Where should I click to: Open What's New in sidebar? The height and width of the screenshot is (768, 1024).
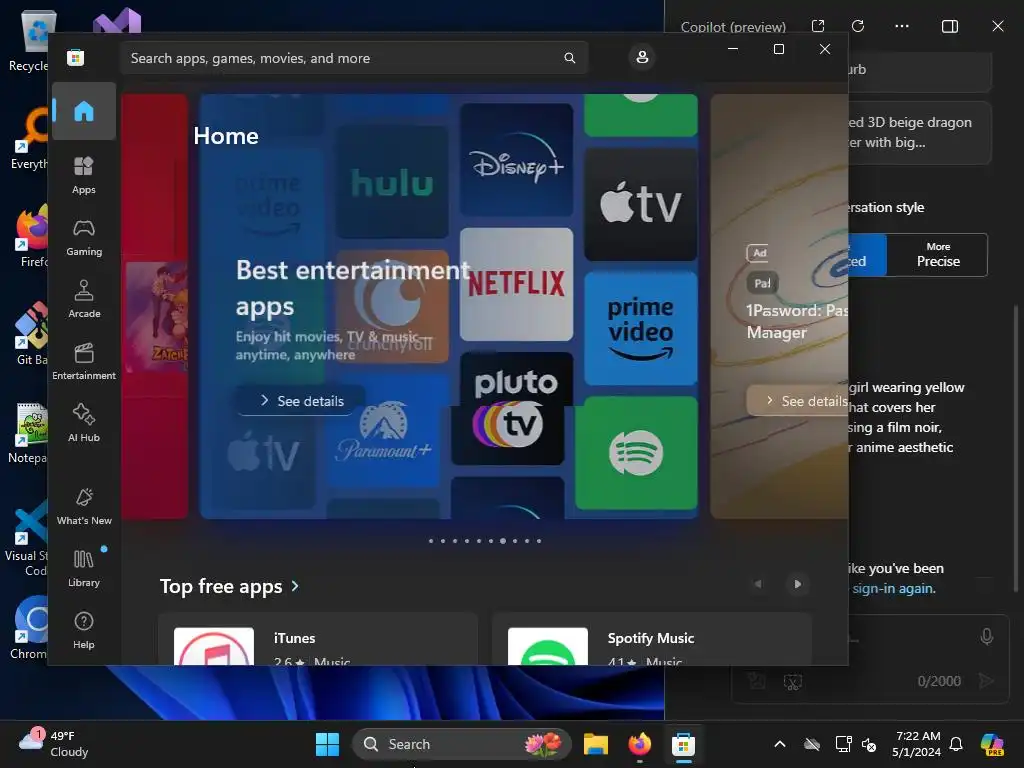pos(84,506)
